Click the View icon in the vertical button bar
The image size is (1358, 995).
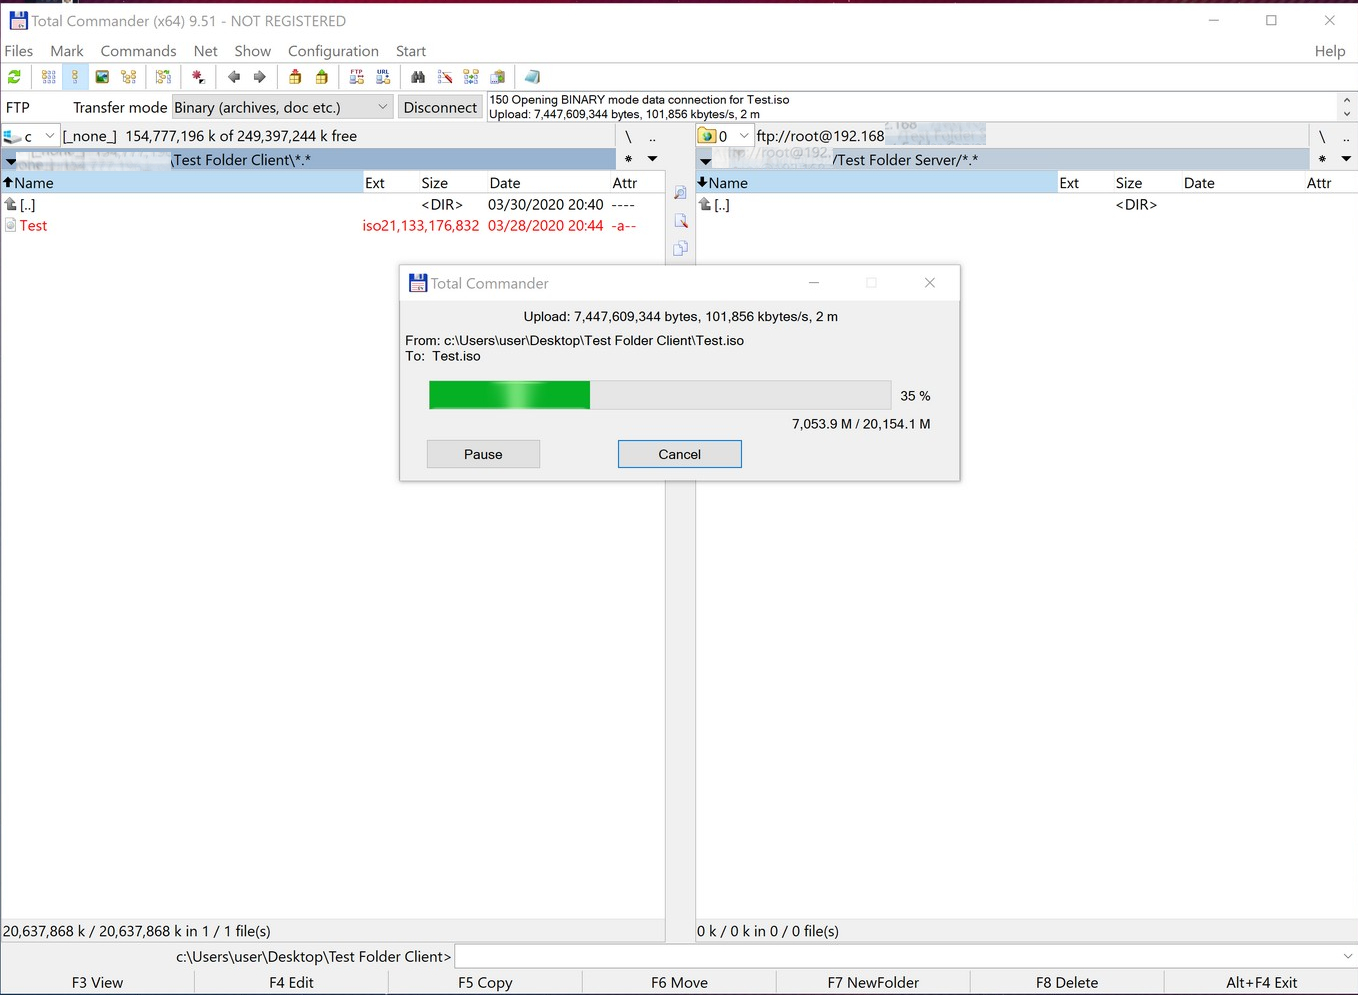pos(680,194)
